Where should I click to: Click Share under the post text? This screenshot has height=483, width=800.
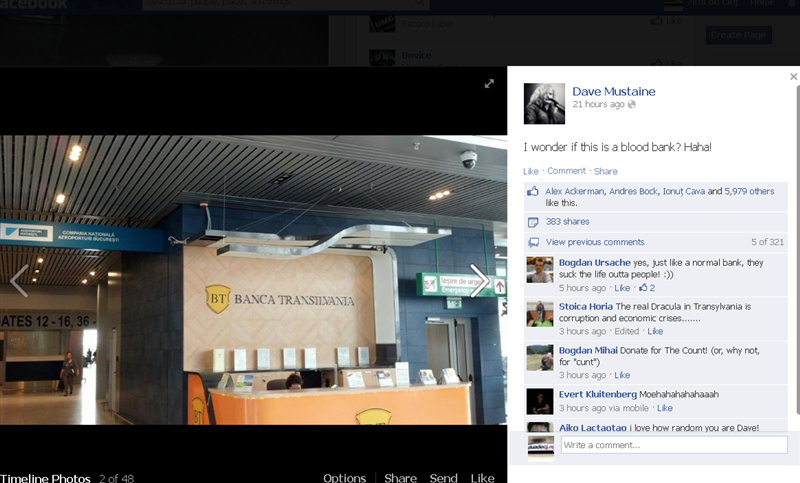[x=606, y=171]
